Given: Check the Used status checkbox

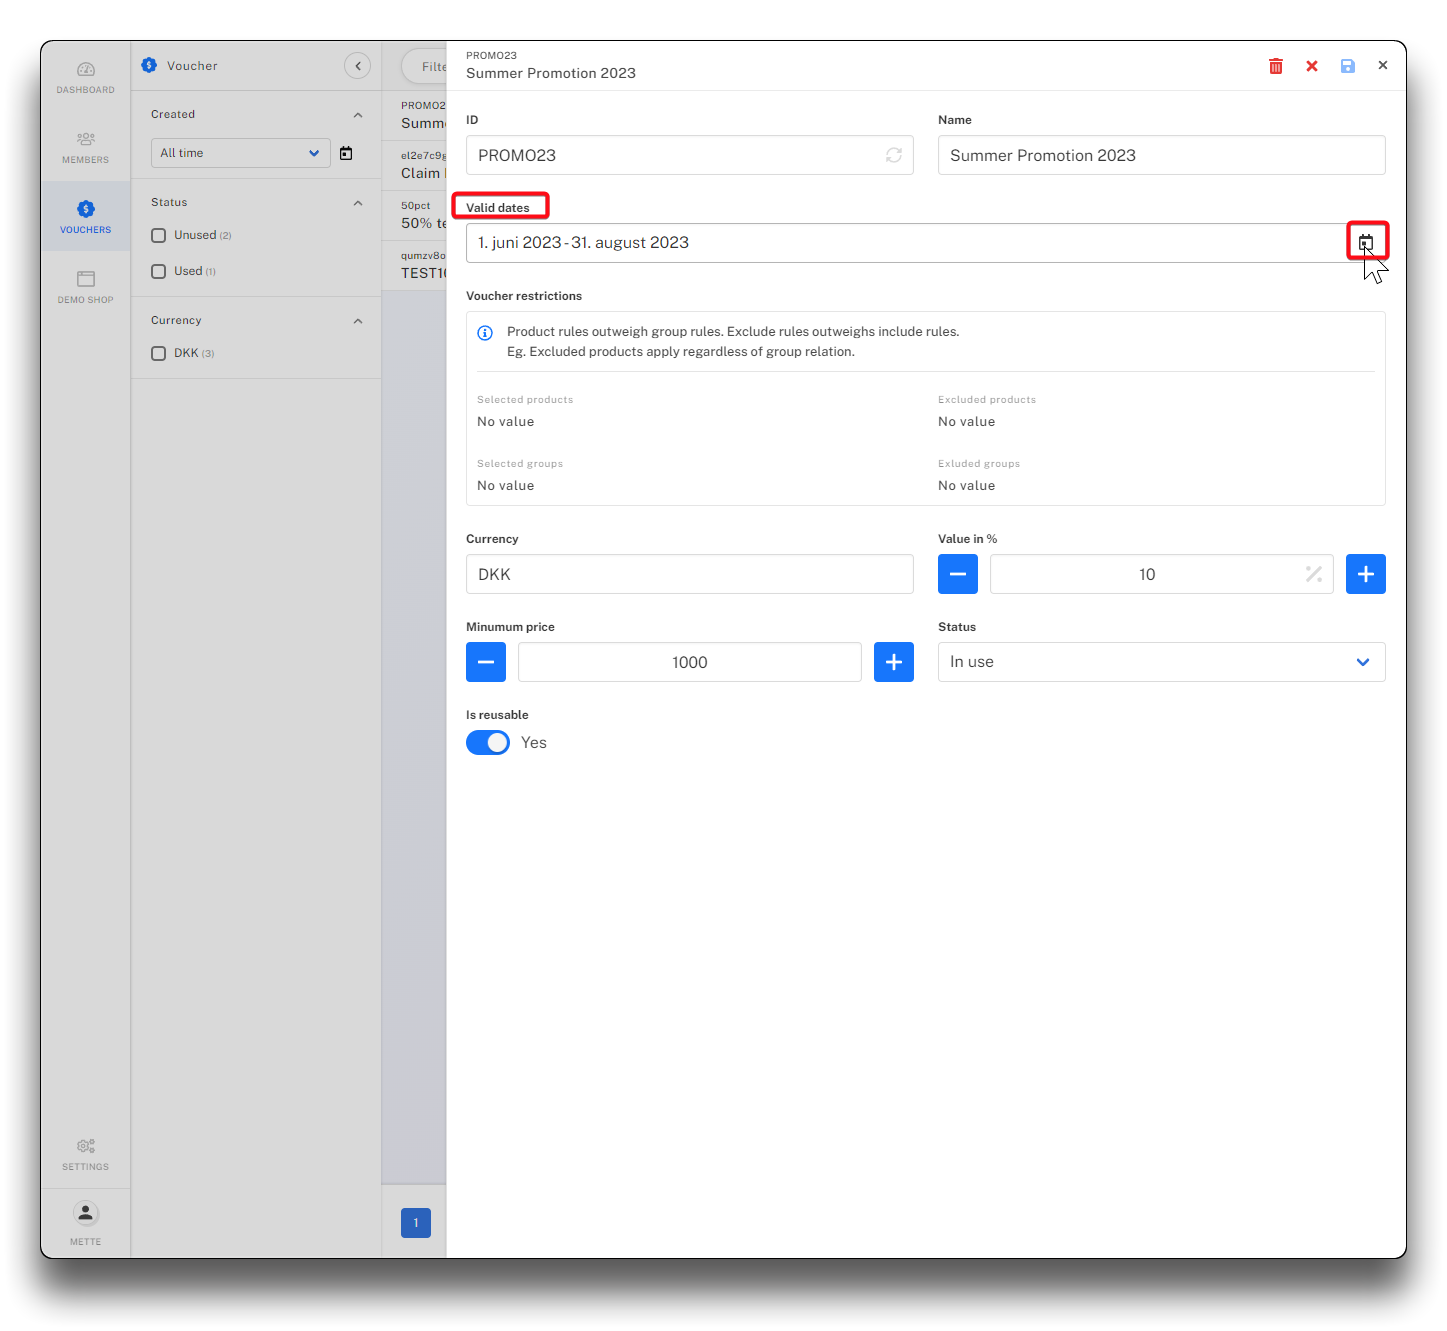Looking at the screenshot, I should coord(158,271).
